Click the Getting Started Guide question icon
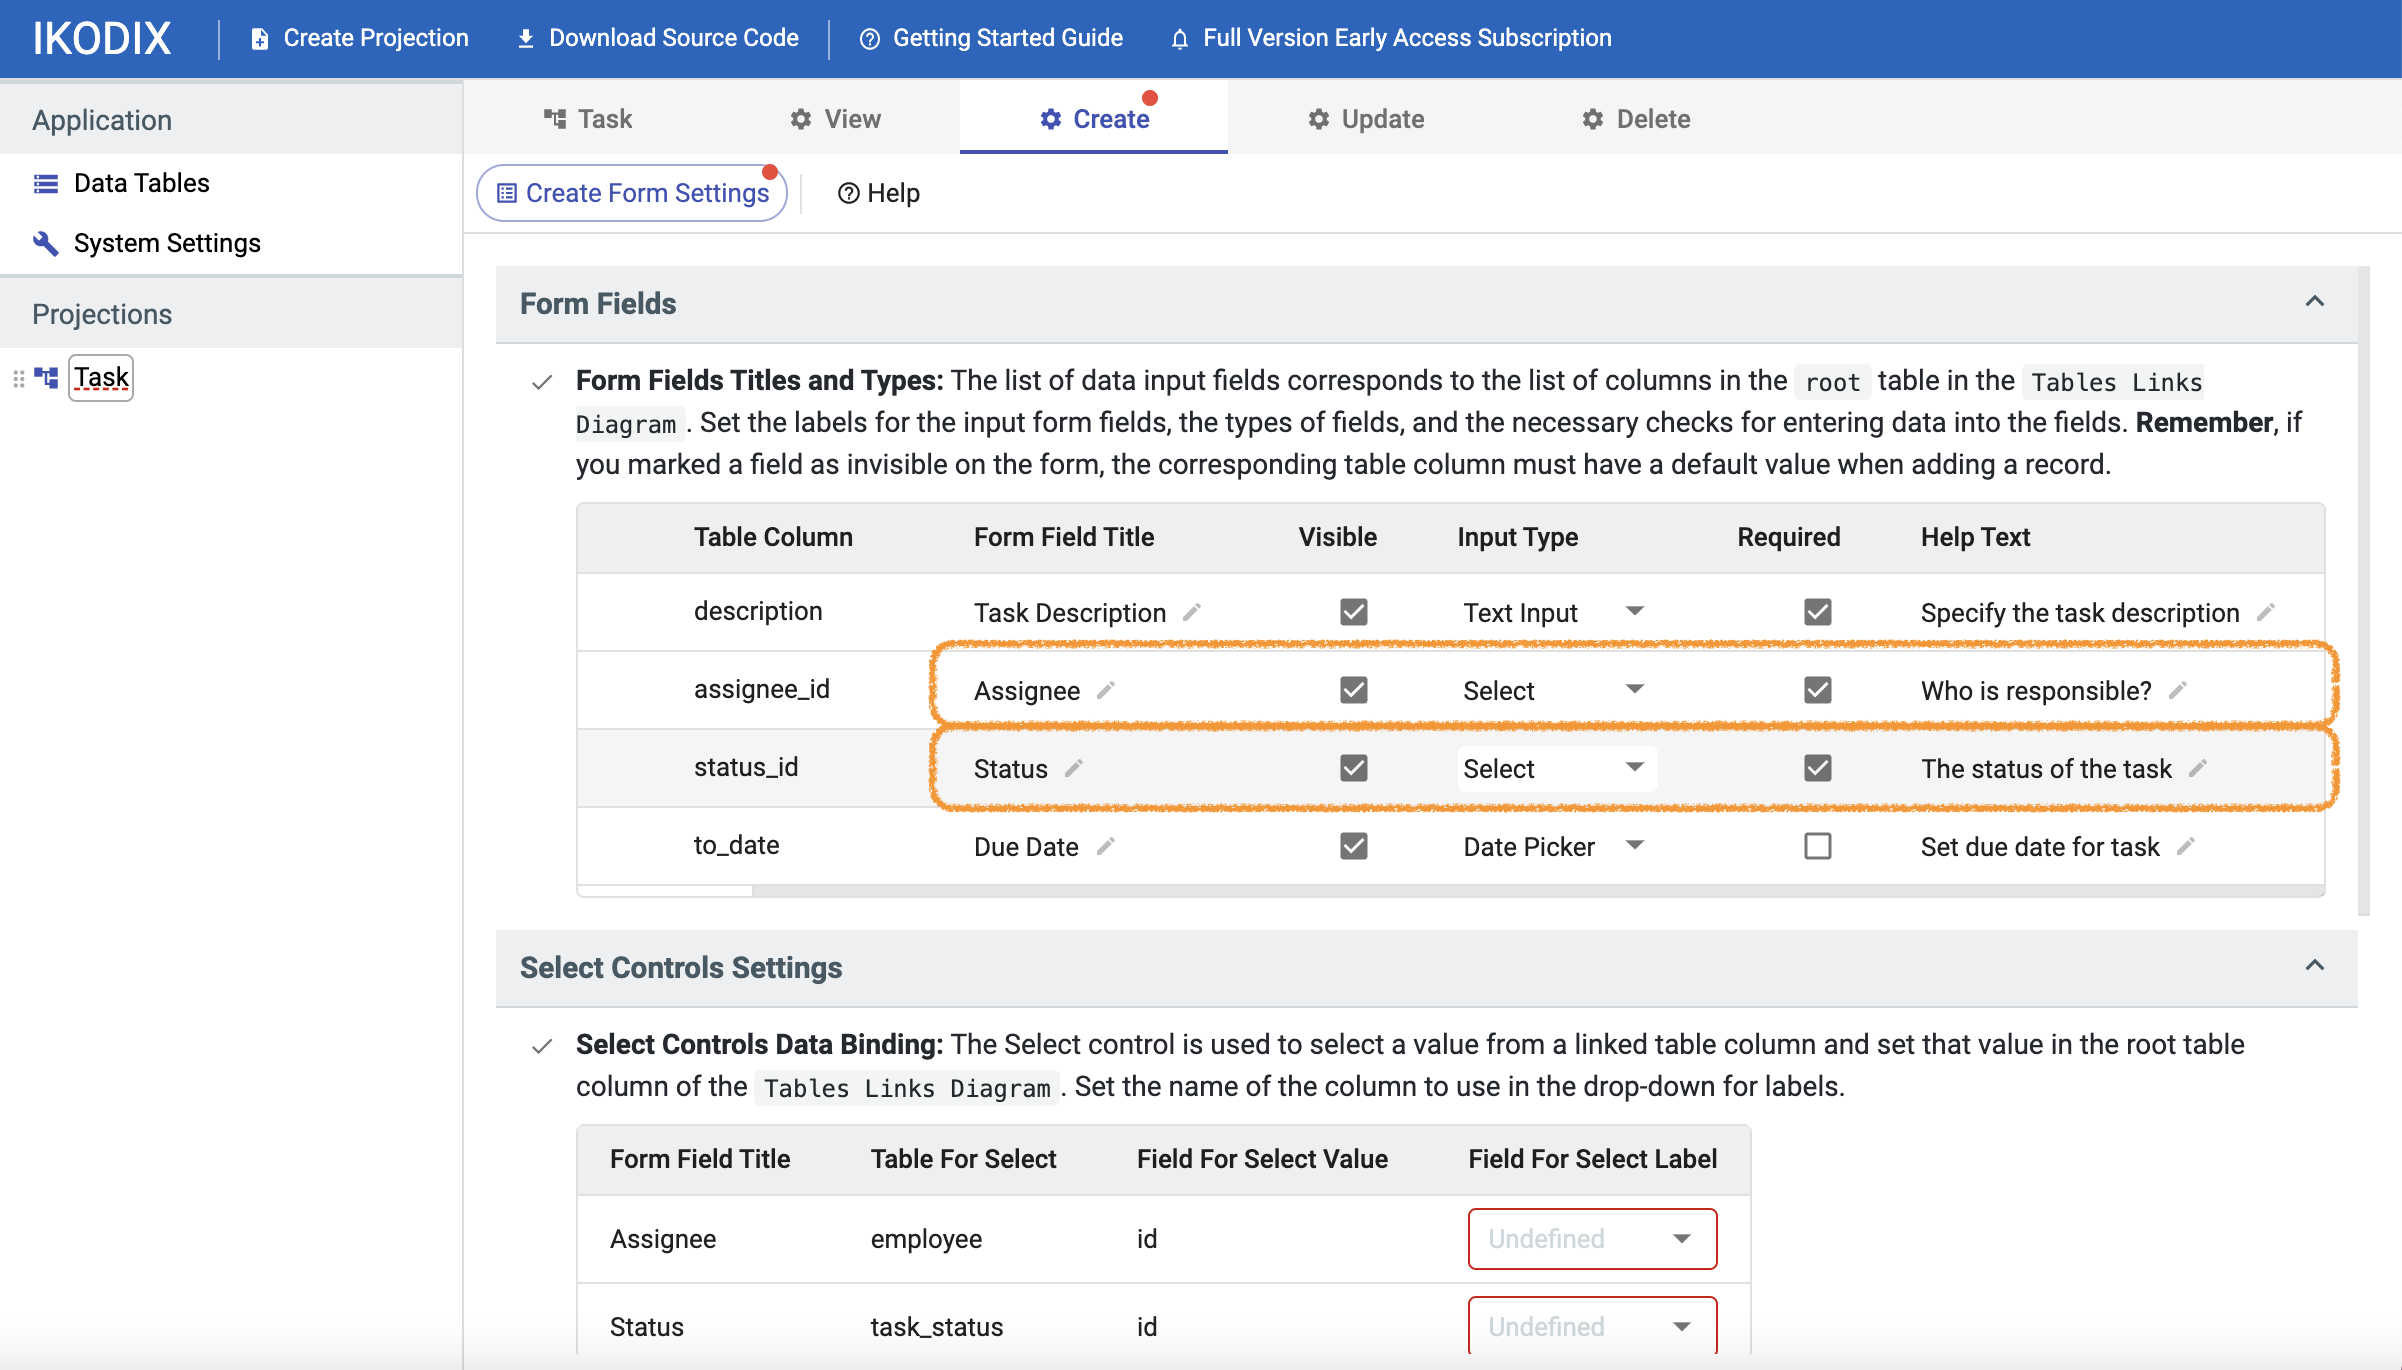The width and height of the screenshot is (2402, 1370). coord(869,38)
